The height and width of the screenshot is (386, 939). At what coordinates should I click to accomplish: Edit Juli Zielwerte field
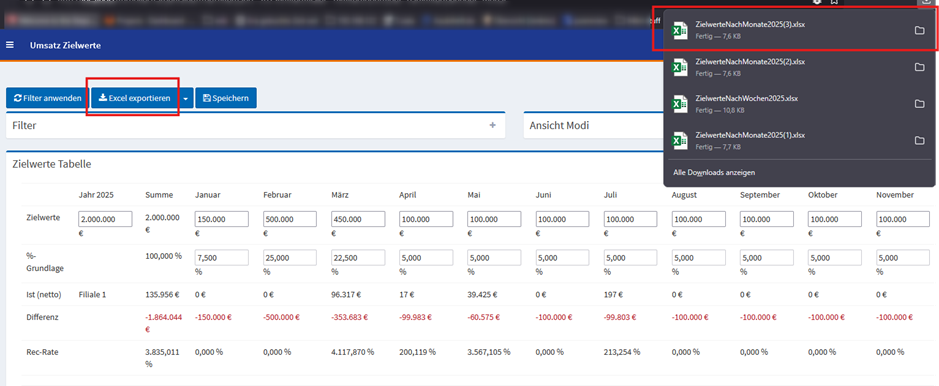pos(631,219)
